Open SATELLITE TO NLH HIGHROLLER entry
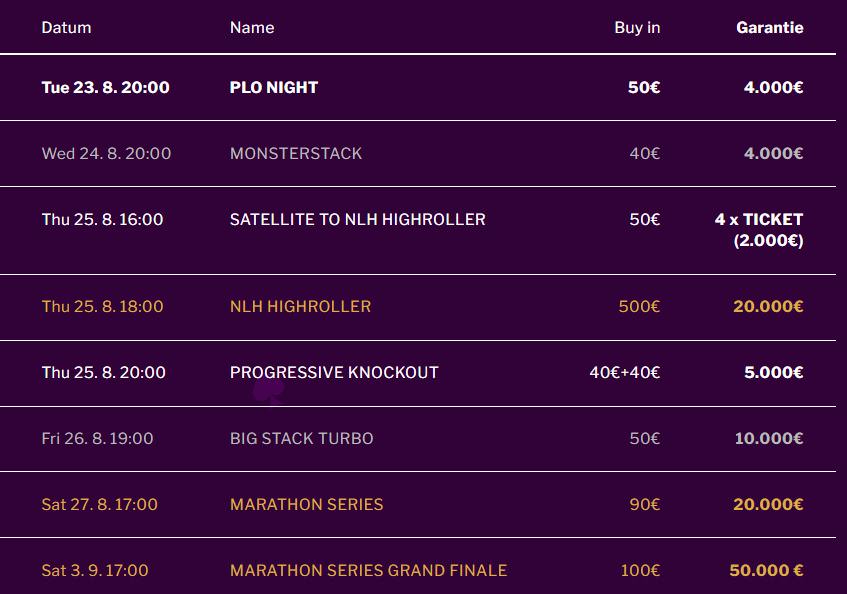Image resolution: width=847 pixels, height=594 pixels. point(358,219)
